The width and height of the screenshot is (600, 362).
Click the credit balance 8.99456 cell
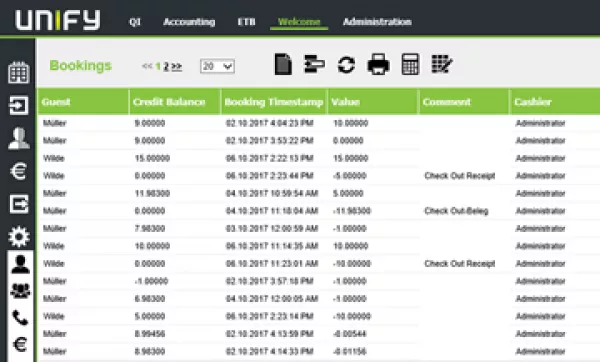point(150,334)
